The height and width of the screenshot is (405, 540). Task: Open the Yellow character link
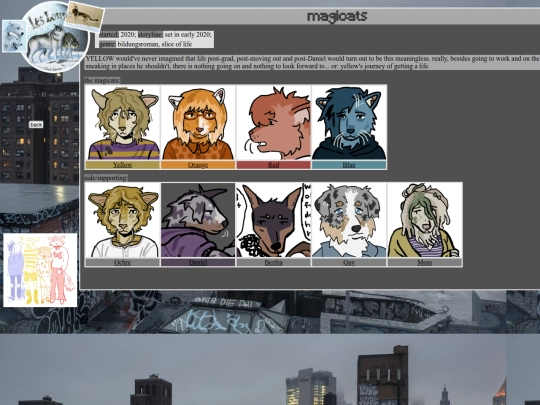[122, 165]
